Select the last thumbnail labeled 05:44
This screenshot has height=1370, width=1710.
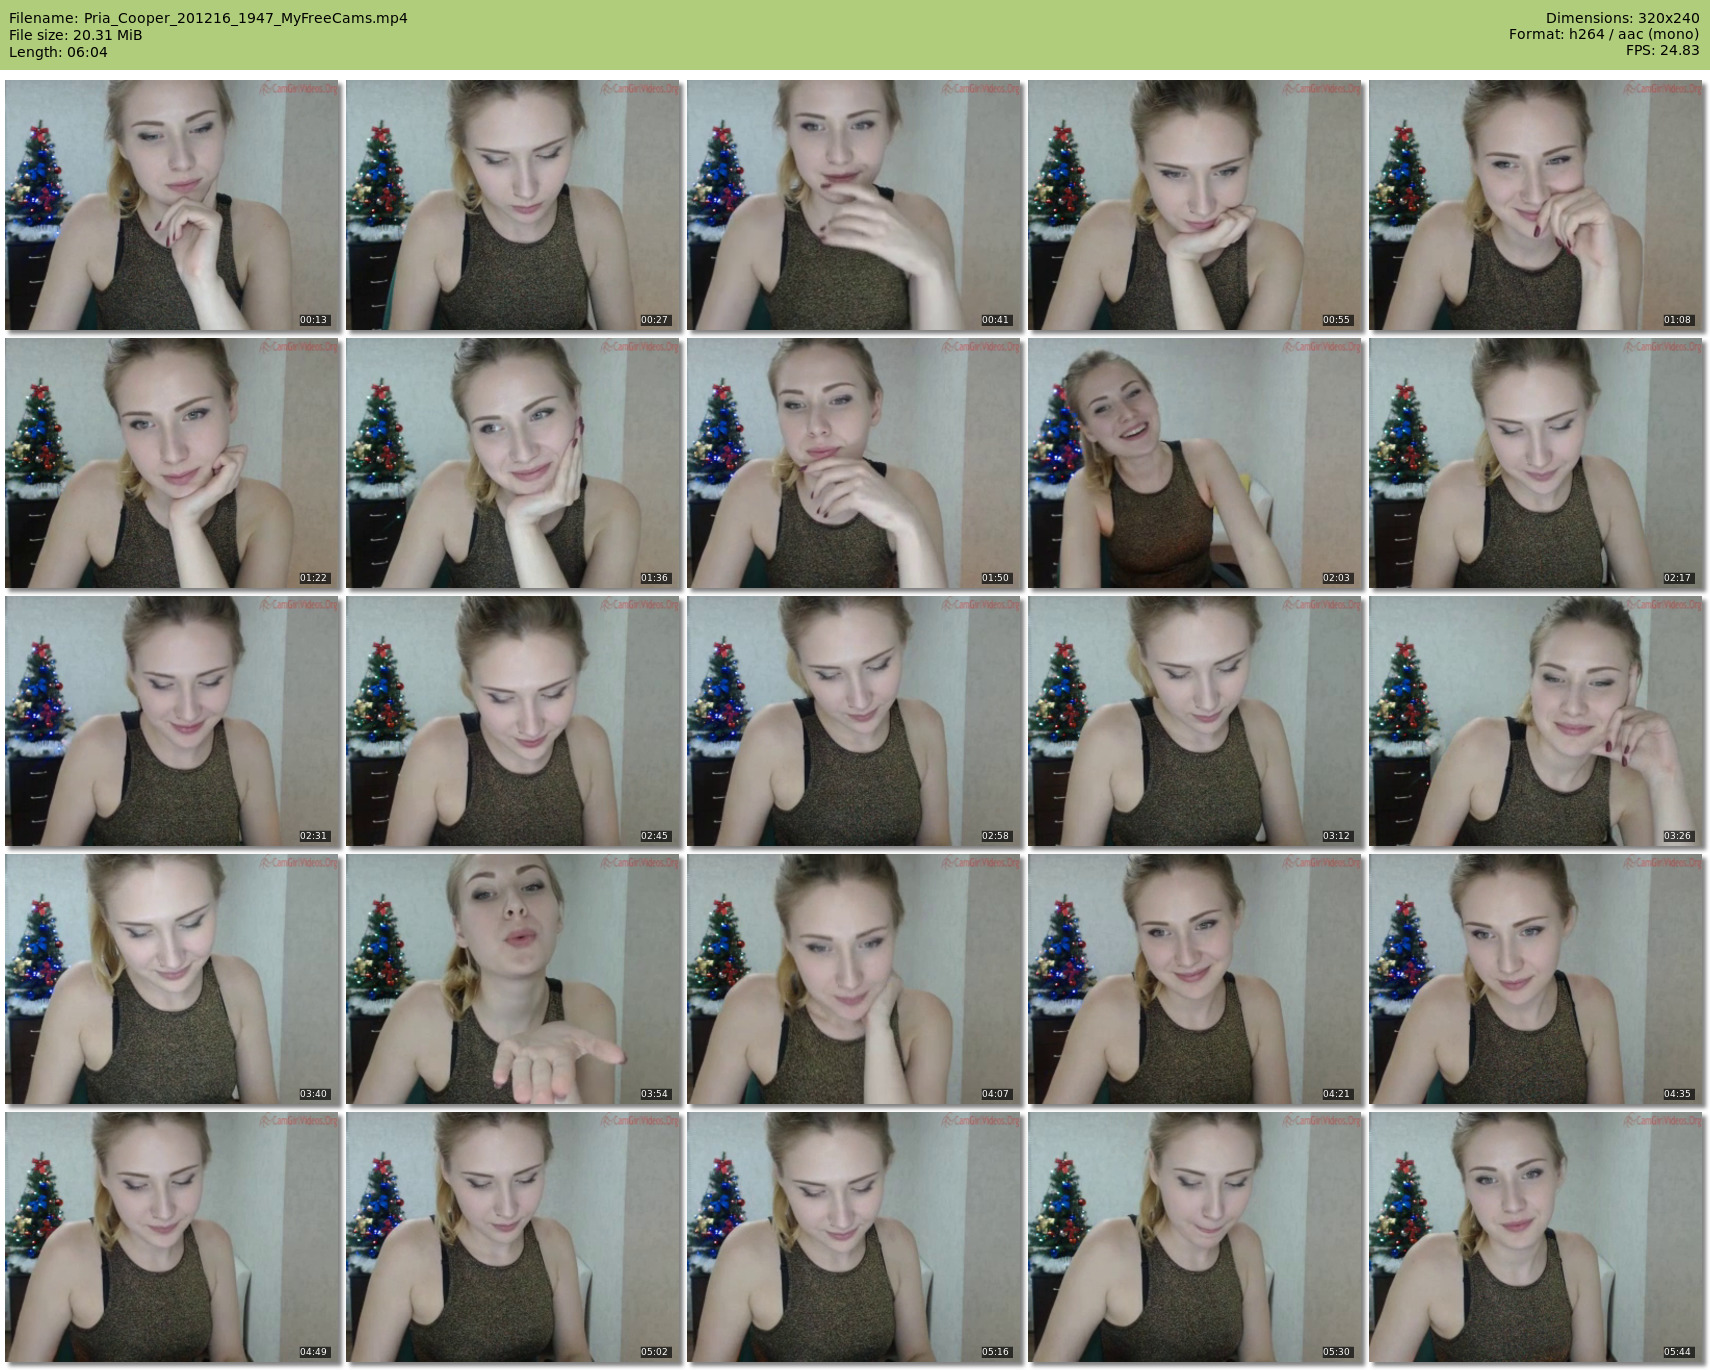point(1537,1237)
